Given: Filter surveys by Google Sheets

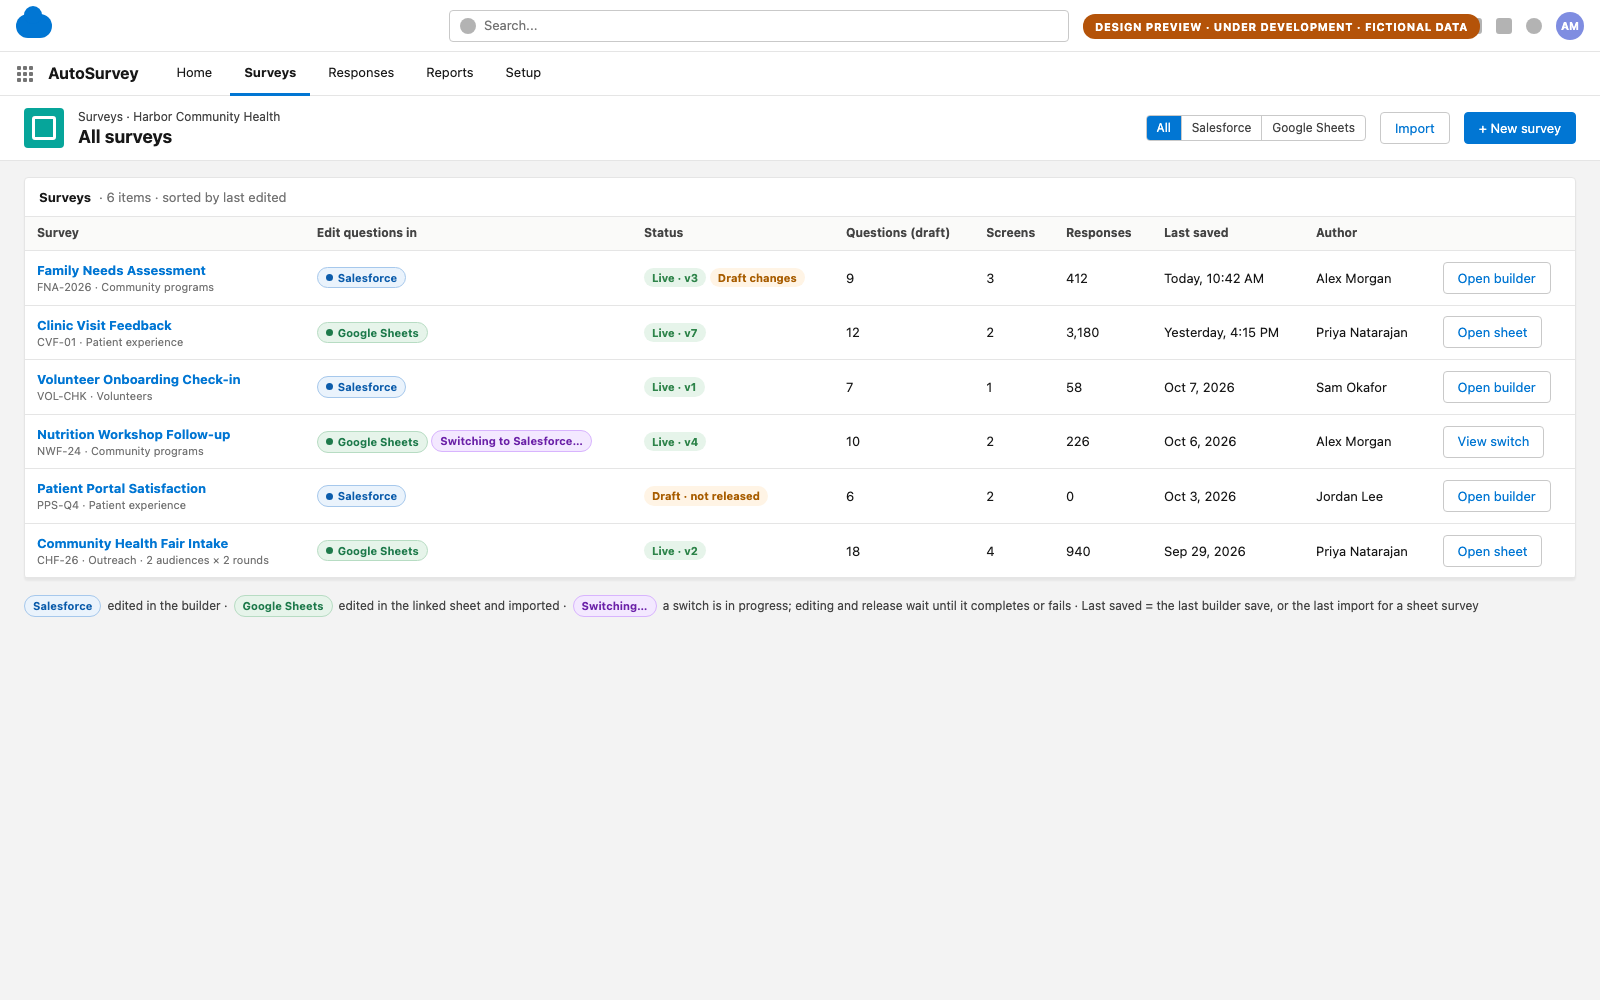Looking at the screenshot, I should [1313, 128].
